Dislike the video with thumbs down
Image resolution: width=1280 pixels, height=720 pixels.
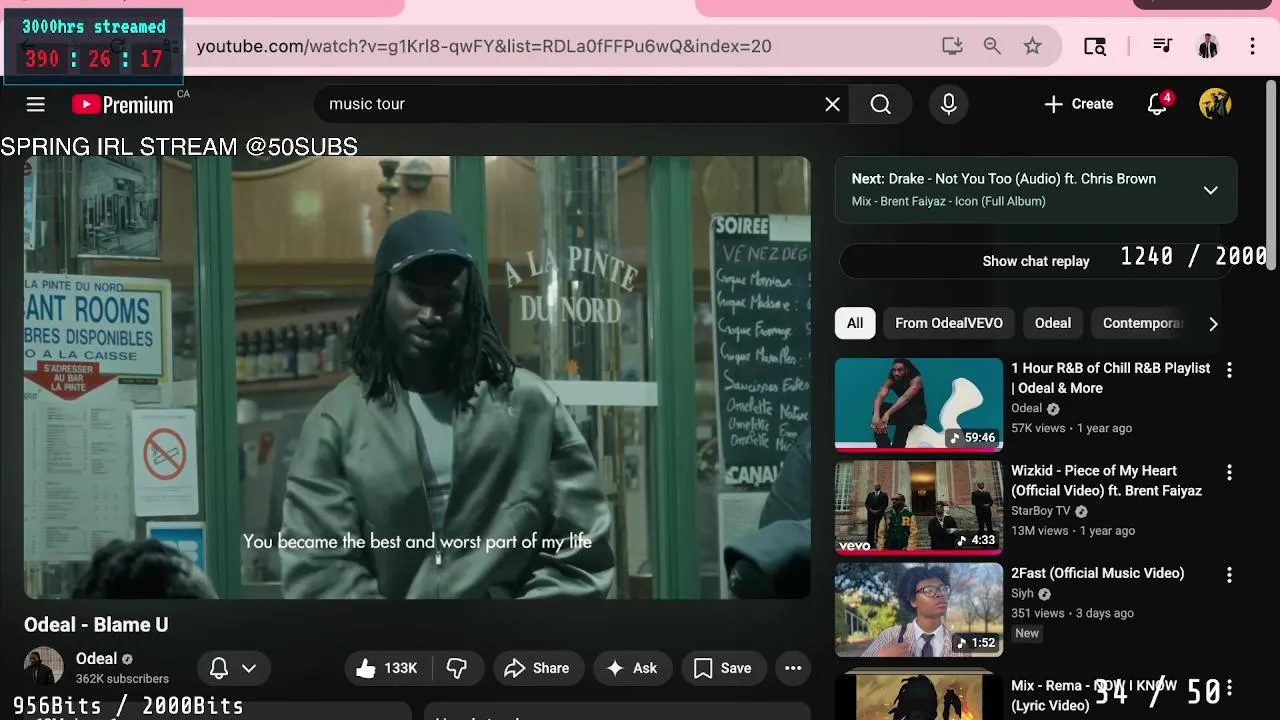click(457, 668)
